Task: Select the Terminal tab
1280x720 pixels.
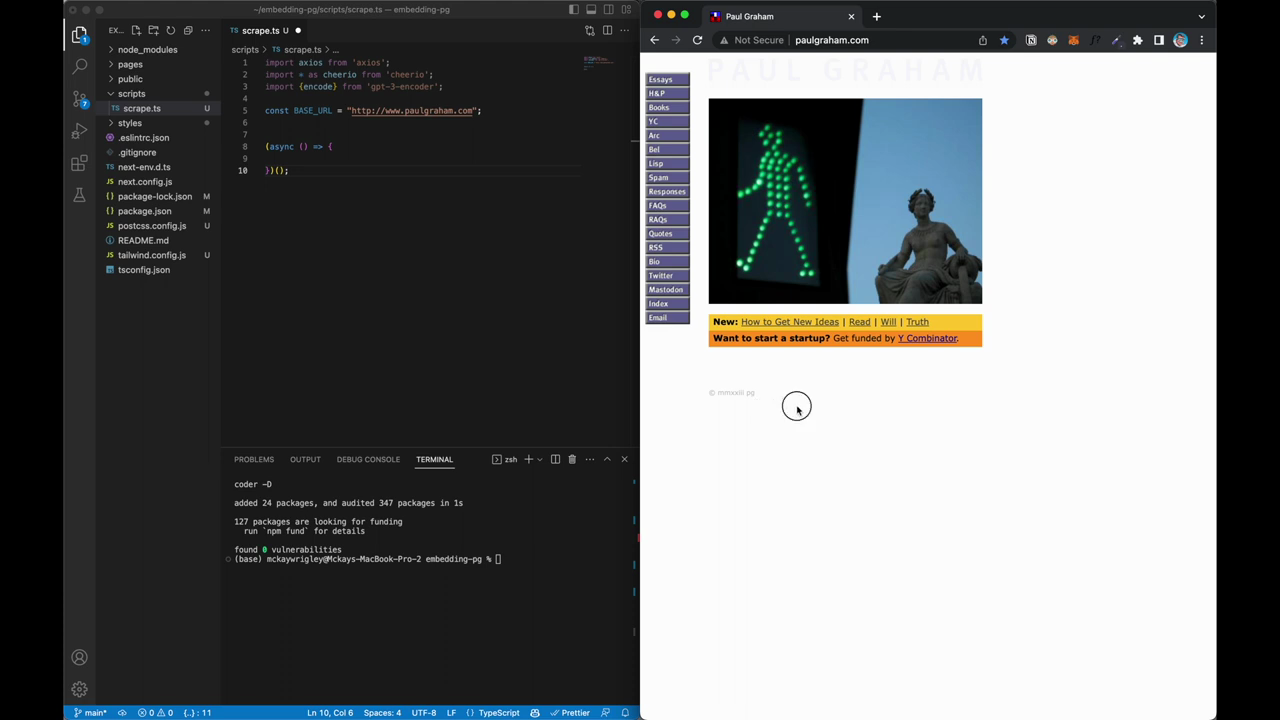Action: [434, 459]
